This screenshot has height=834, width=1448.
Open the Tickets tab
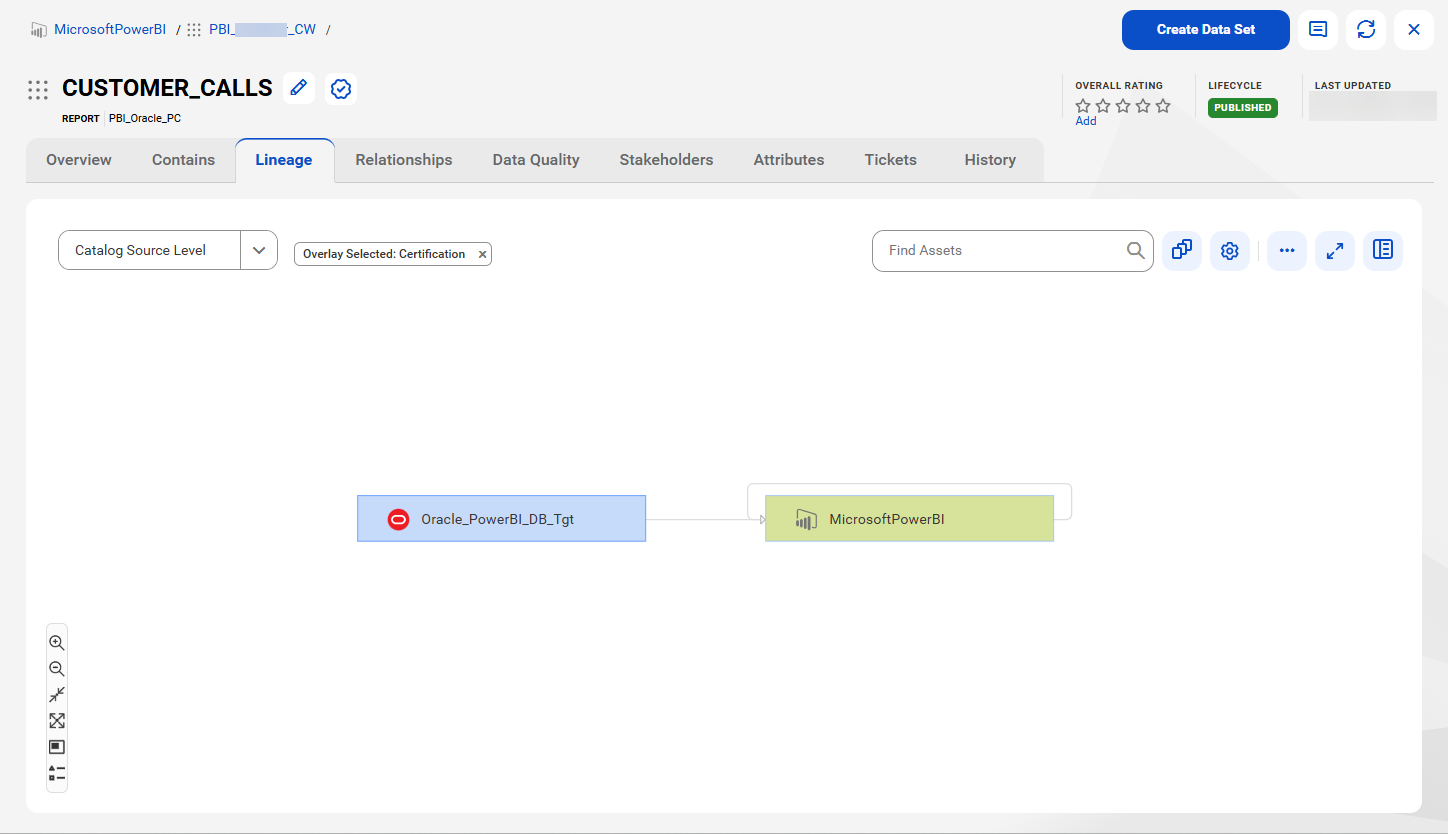tap(891, 160)
